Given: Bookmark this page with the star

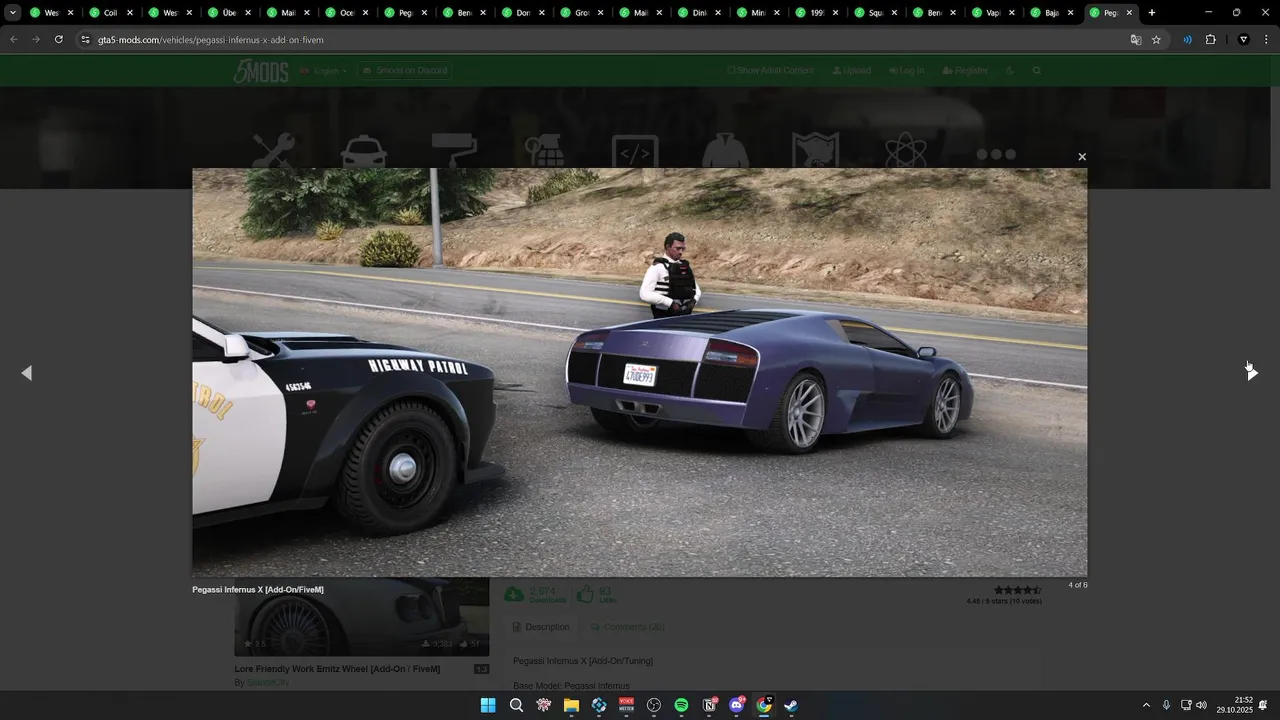Looking at the screenshot, I should [x=1156, y=40].
